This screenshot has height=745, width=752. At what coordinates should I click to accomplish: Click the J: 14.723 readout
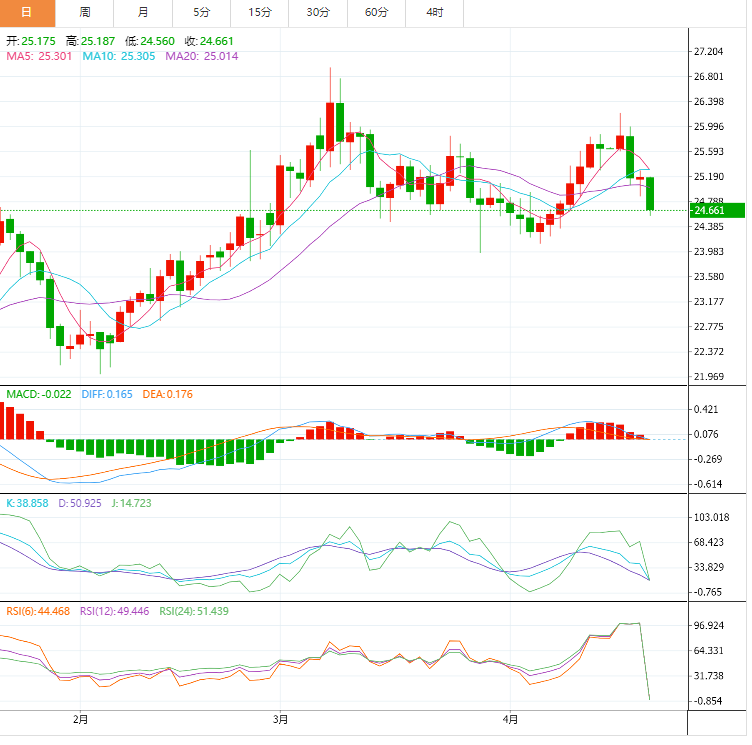click(131, 503)
